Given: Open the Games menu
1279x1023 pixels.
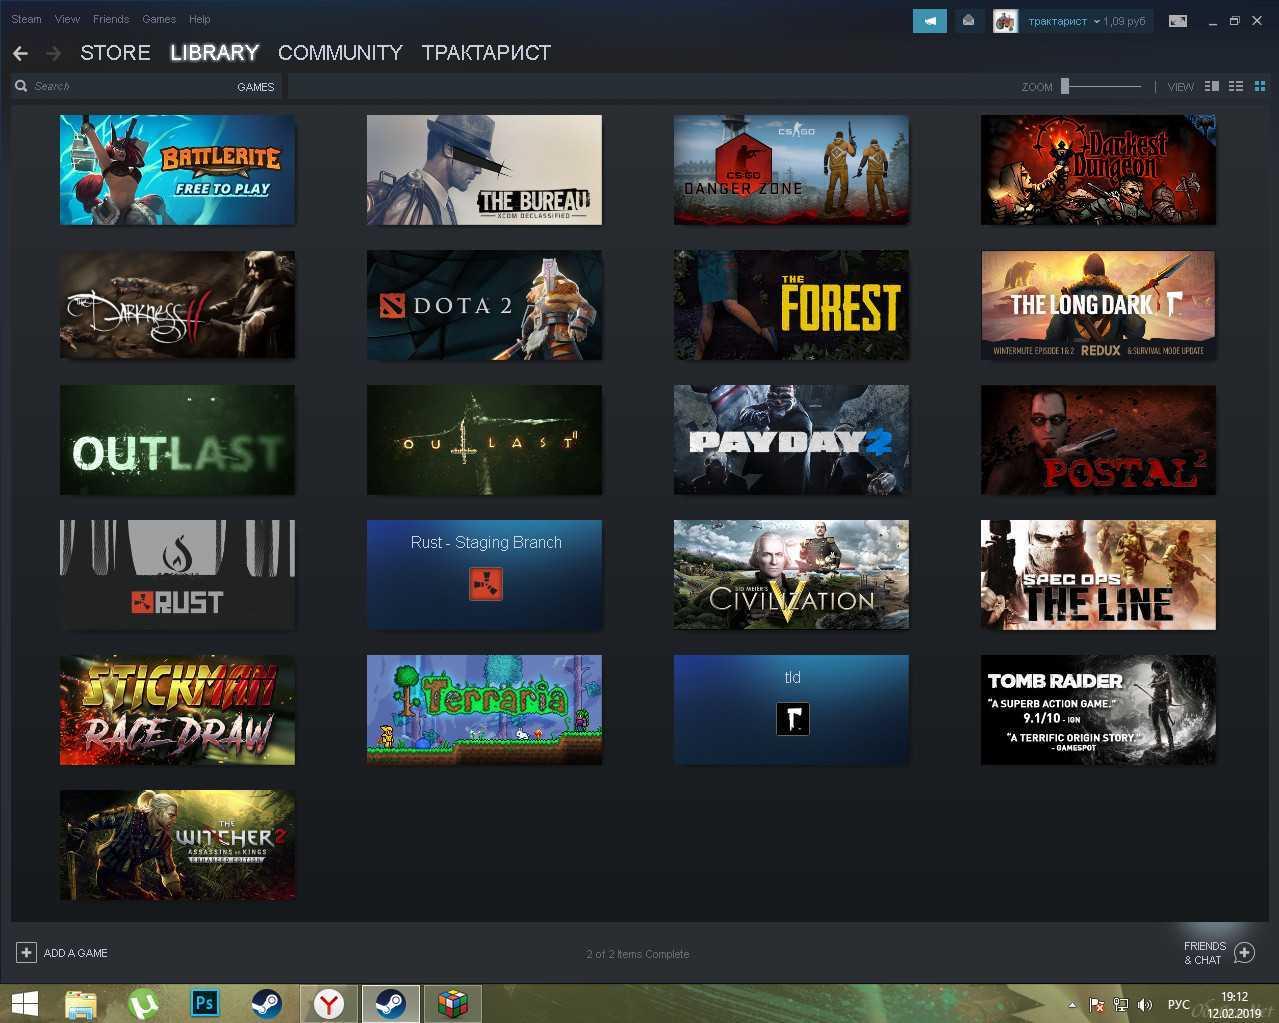Looking at the screenshot, I should pos(159,19).
